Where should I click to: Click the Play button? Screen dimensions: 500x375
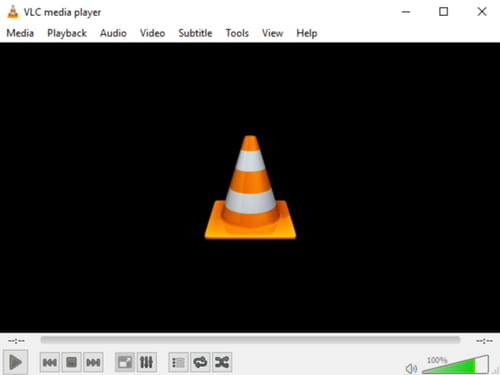[15, 362]
